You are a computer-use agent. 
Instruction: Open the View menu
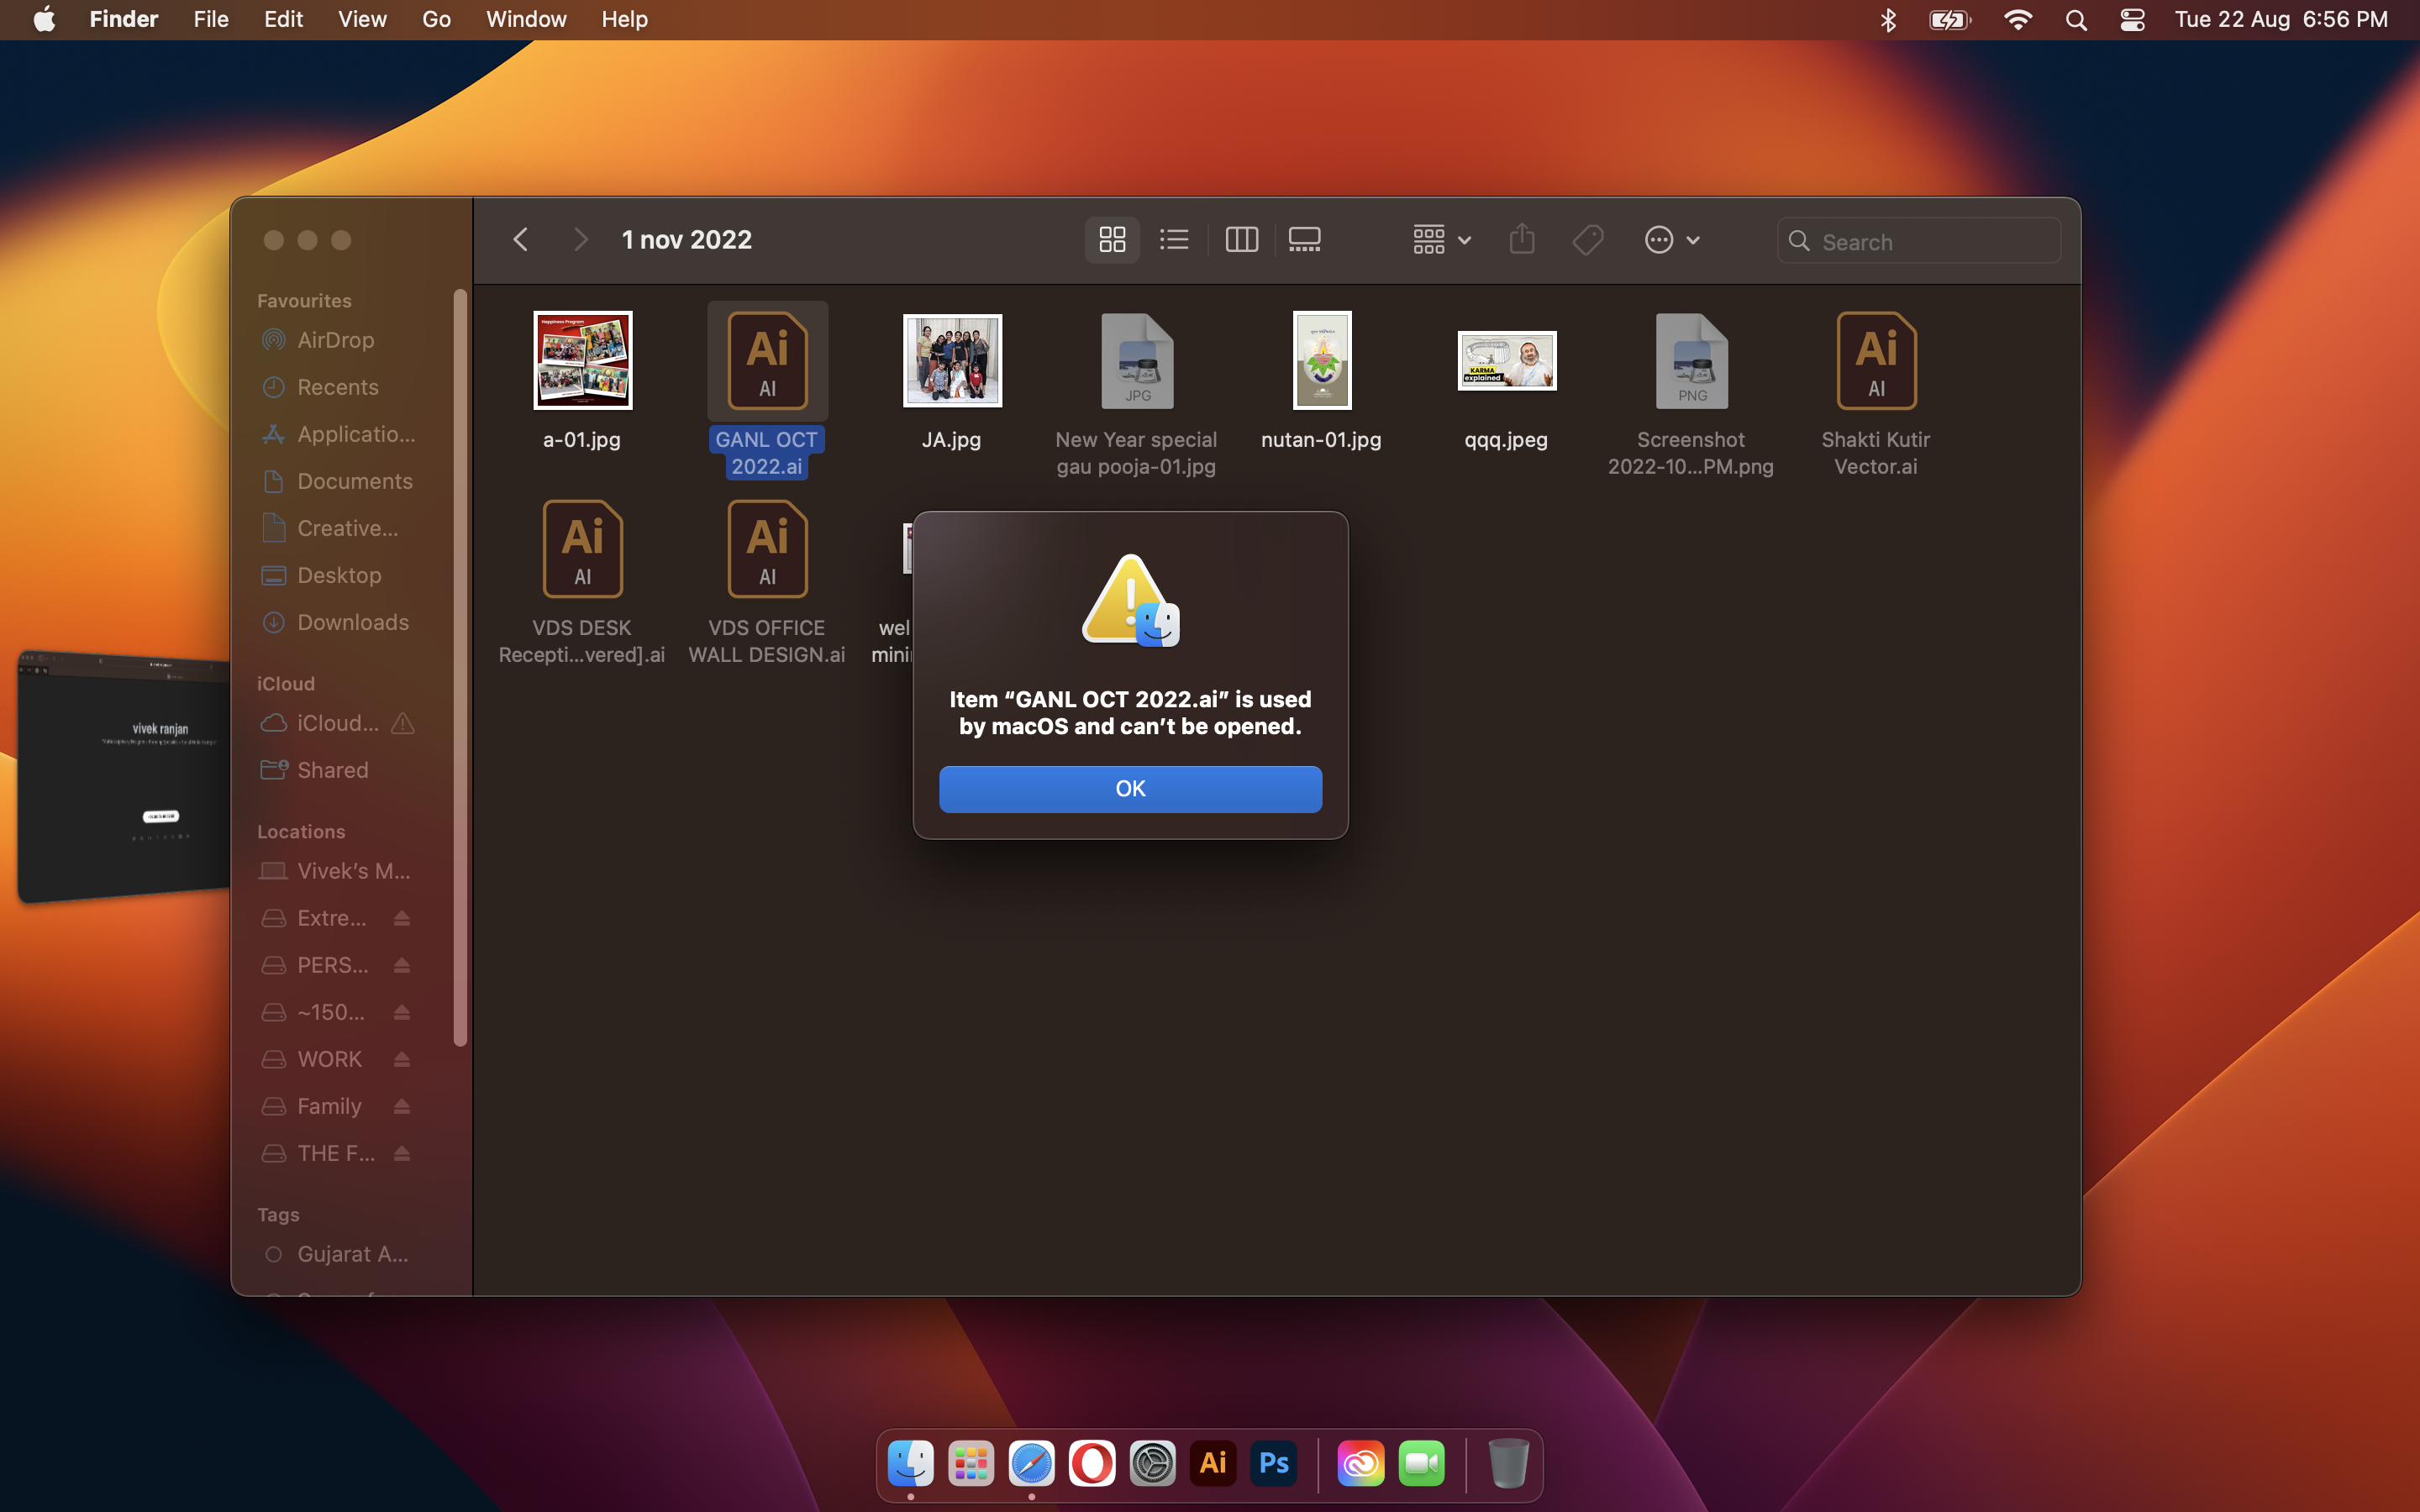coord(362,20)
